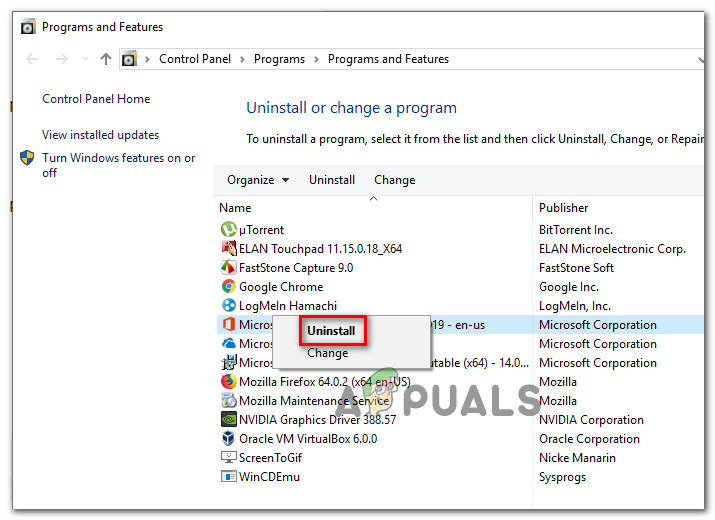
Task: Click the LogMeIn Hamachi icon
Action: [228, 306]
